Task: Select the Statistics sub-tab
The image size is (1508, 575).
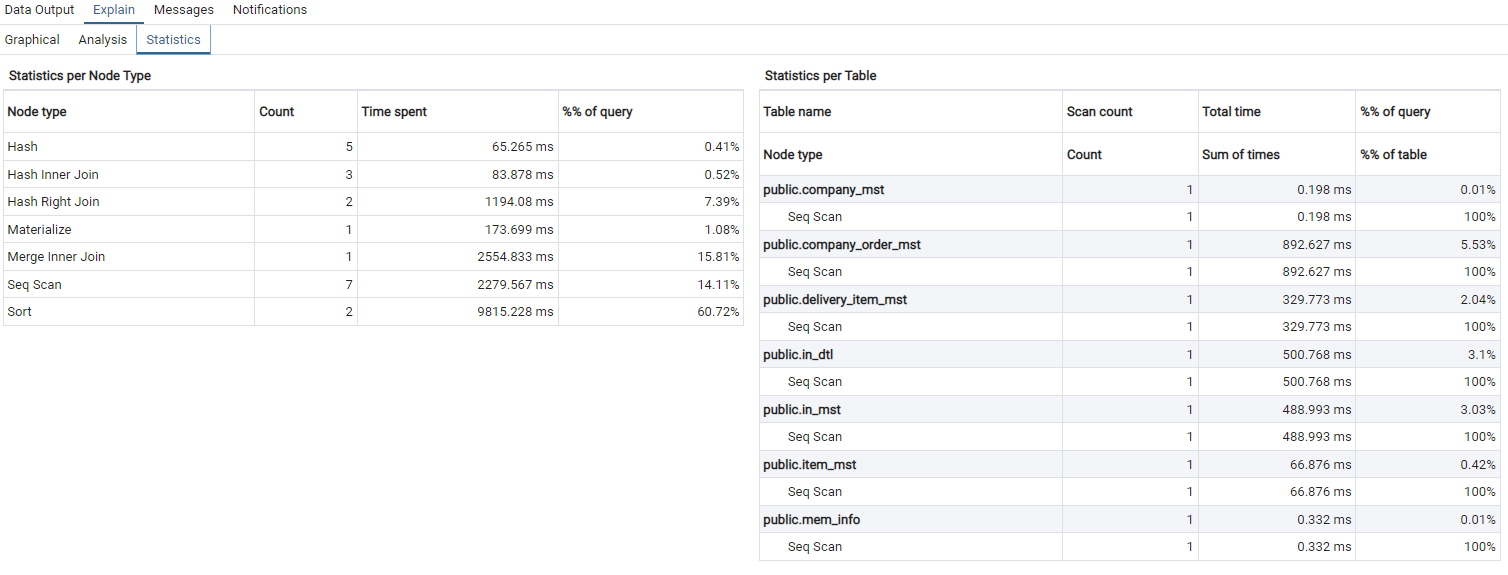Action: tap(173, 40)
